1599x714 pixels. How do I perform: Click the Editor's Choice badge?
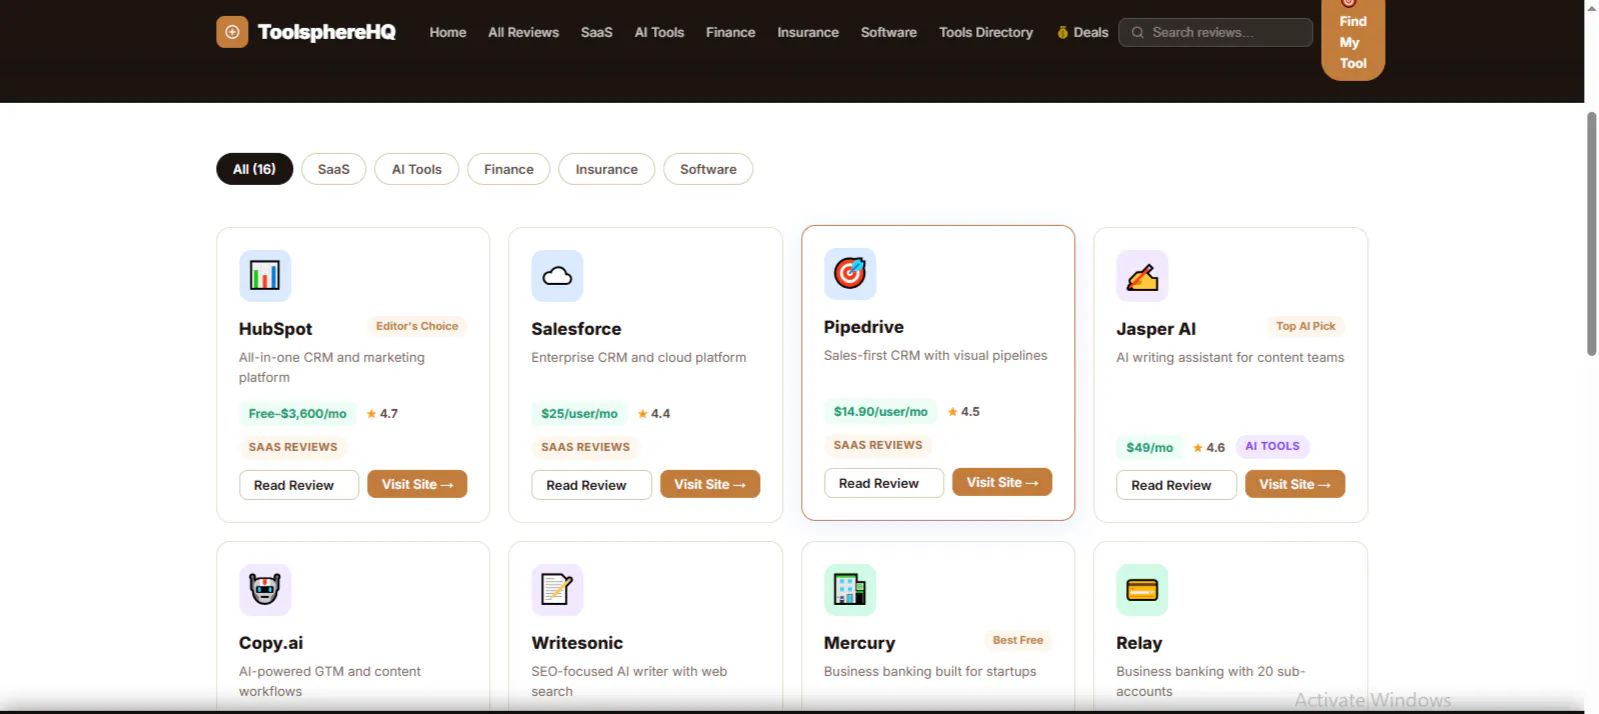point(417,326)
